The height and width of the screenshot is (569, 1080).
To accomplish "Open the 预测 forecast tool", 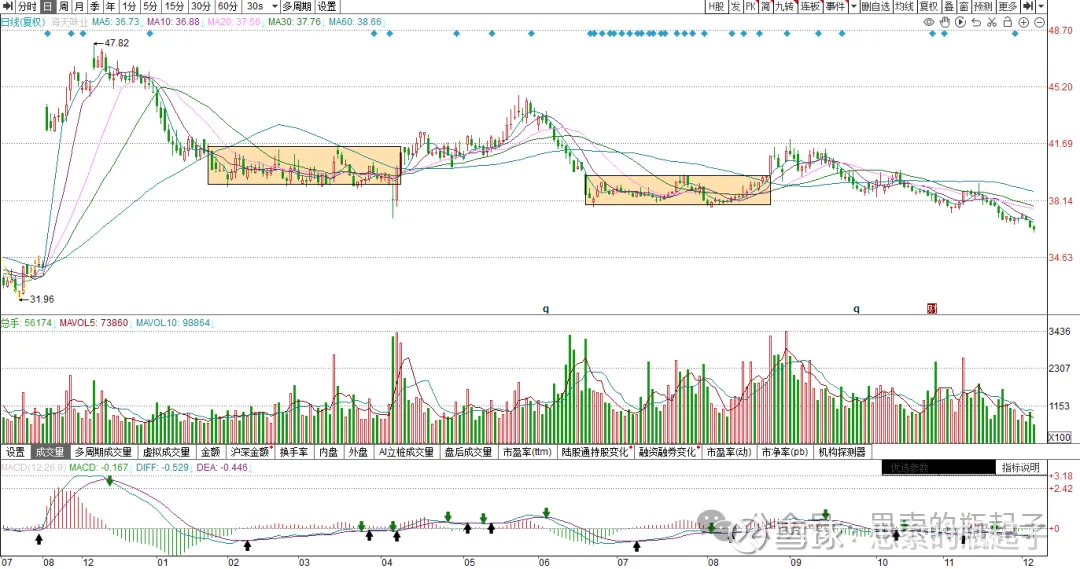I will pyautogui.click(x=983, y=6).
